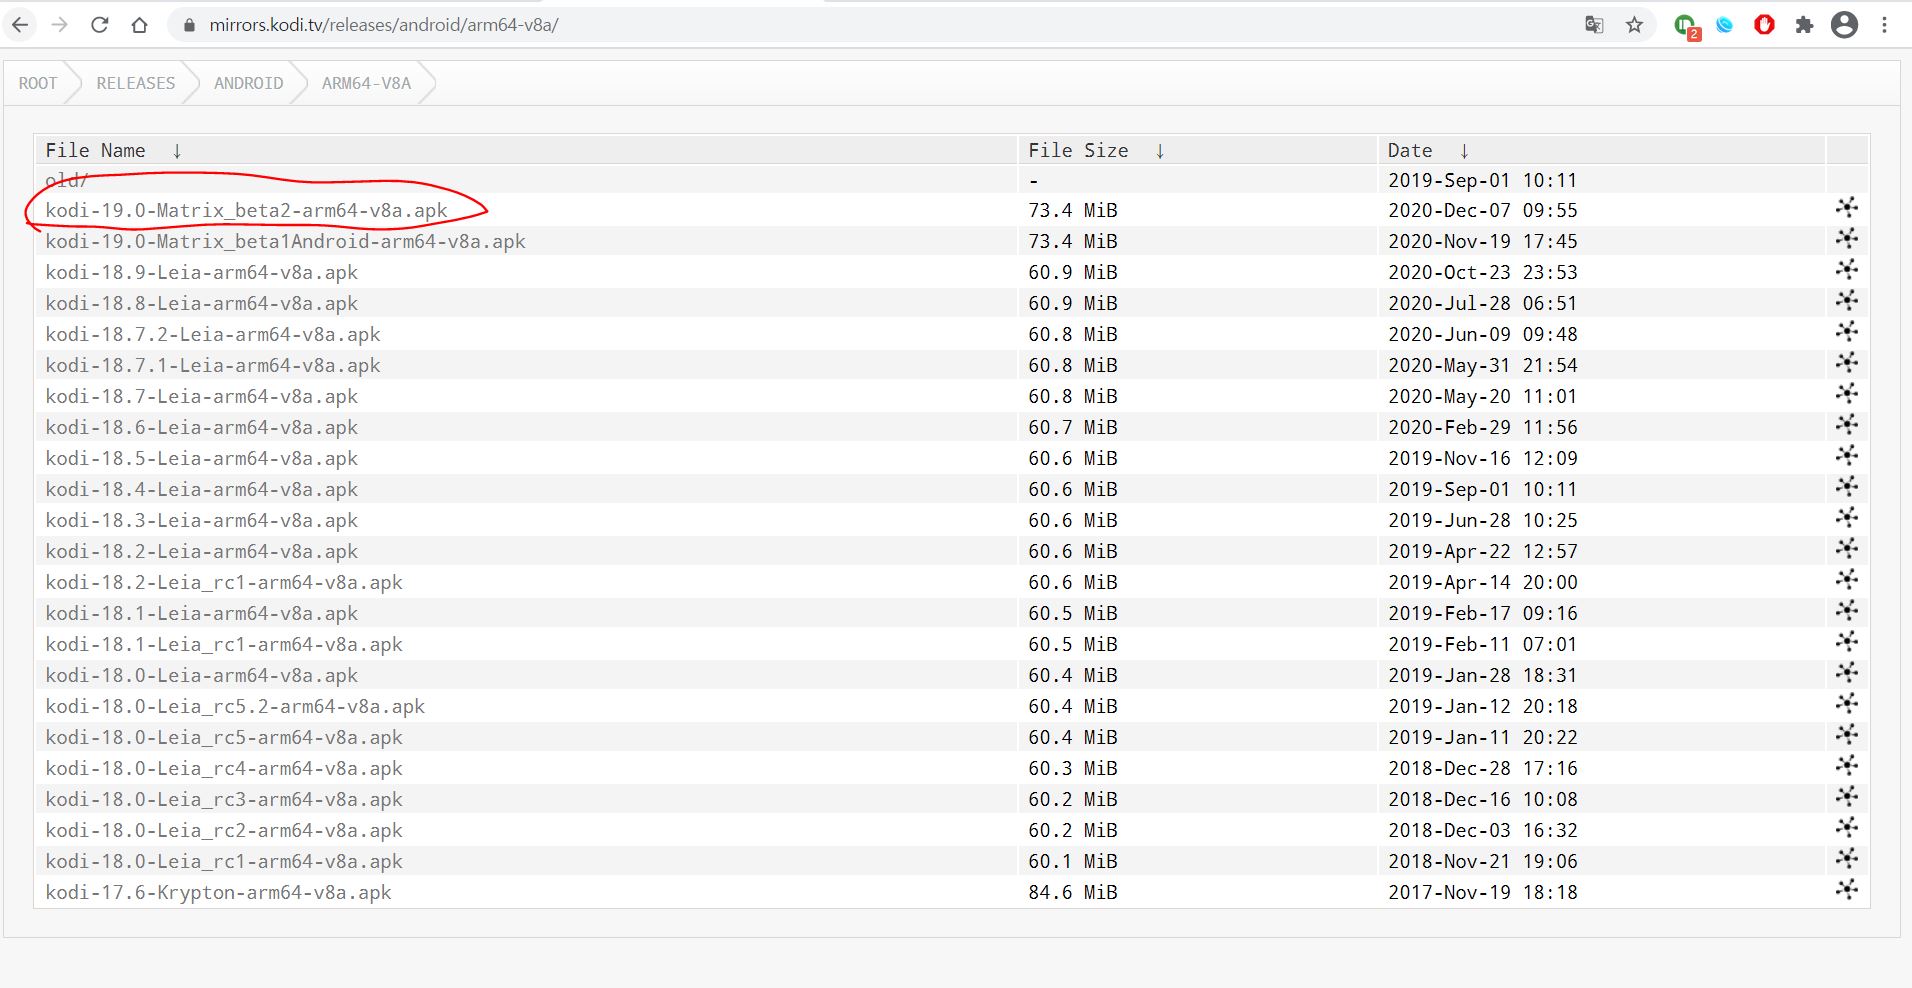Click the mirror icon for kodi-18.9-Leia row
The height and width of the screenshot is (988, 1912).
1847,269
